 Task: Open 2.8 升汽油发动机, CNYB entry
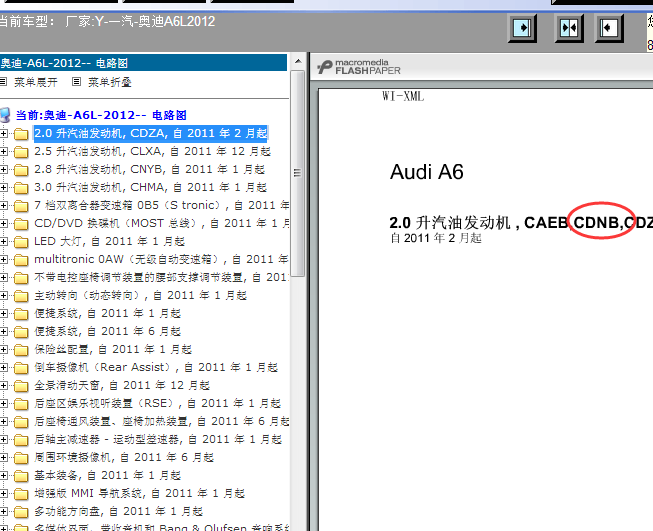click(150, 169)
